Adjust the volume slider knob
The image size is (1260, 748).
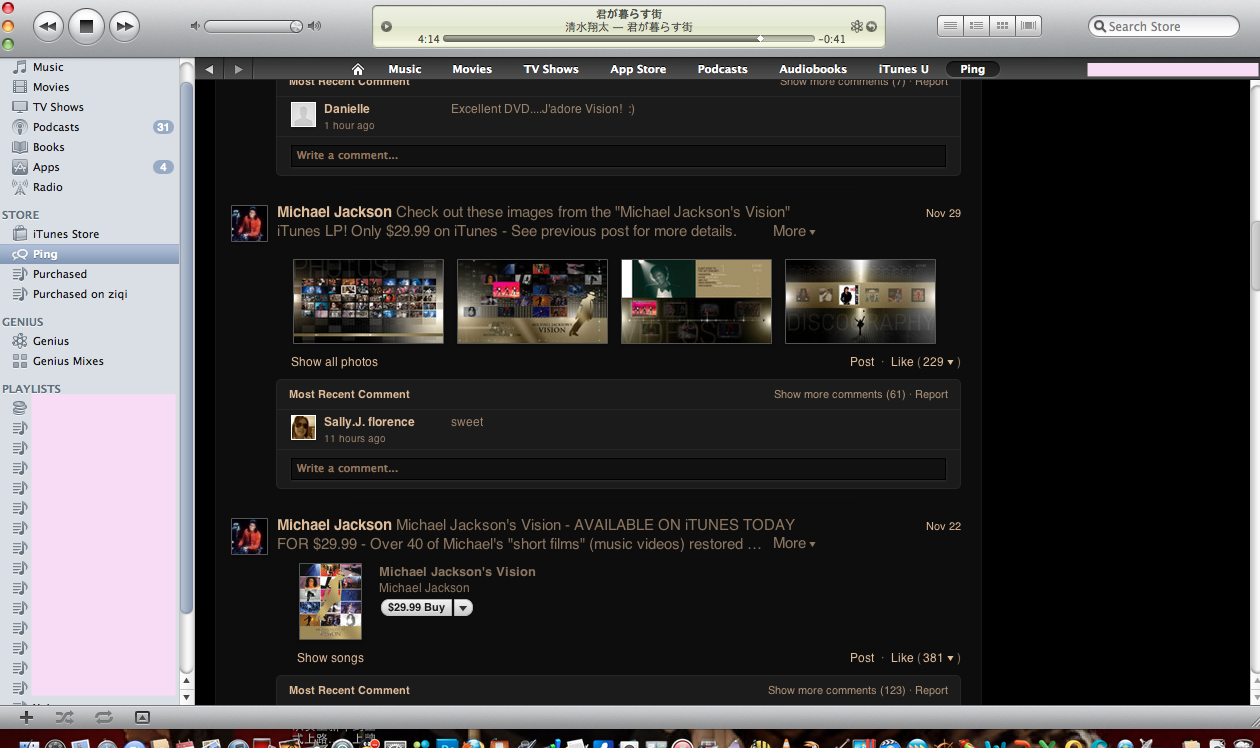click(x=296, y=26)
